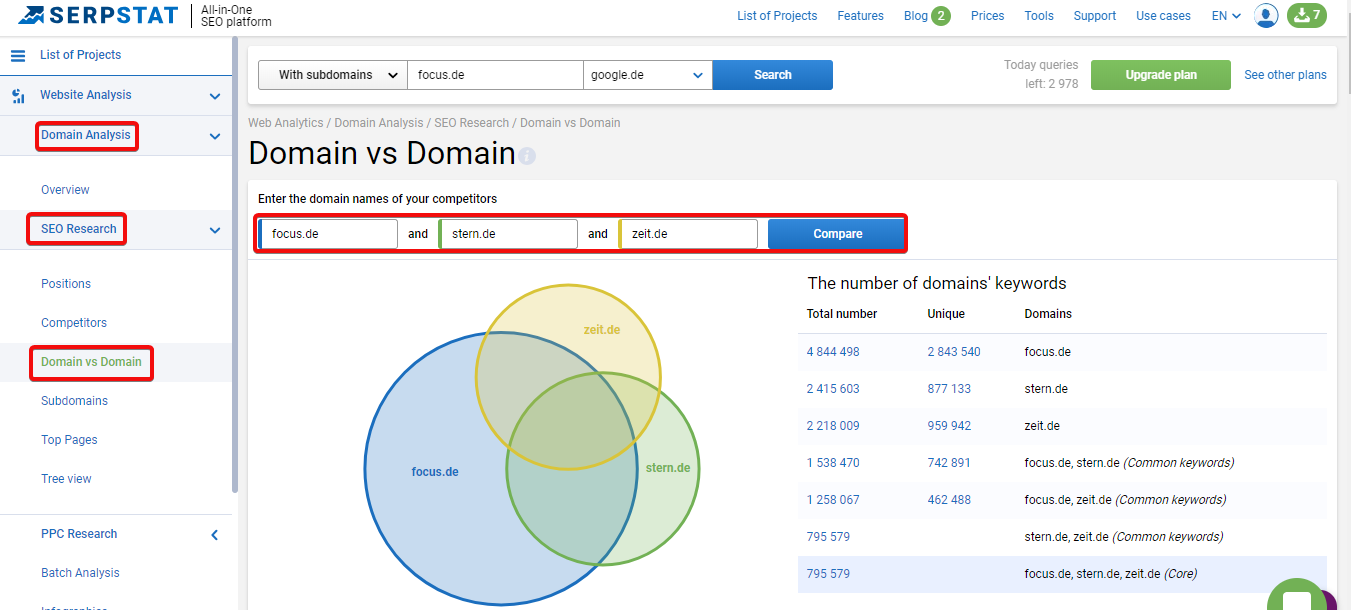Viewport: 1351px width, 610px height.
Task: Click the blue Search button
Action: pos(773,75)
